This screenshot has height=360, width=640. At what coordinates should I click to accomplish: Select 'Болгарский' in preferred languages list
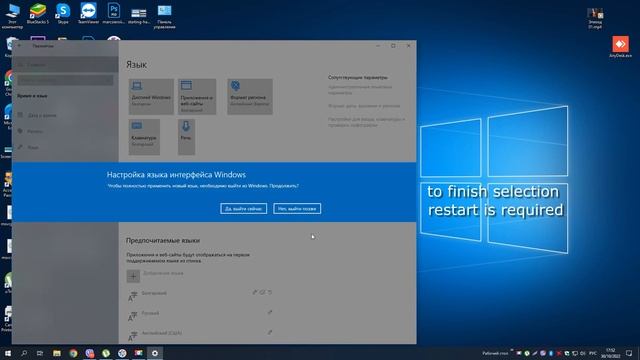point(200,296)
